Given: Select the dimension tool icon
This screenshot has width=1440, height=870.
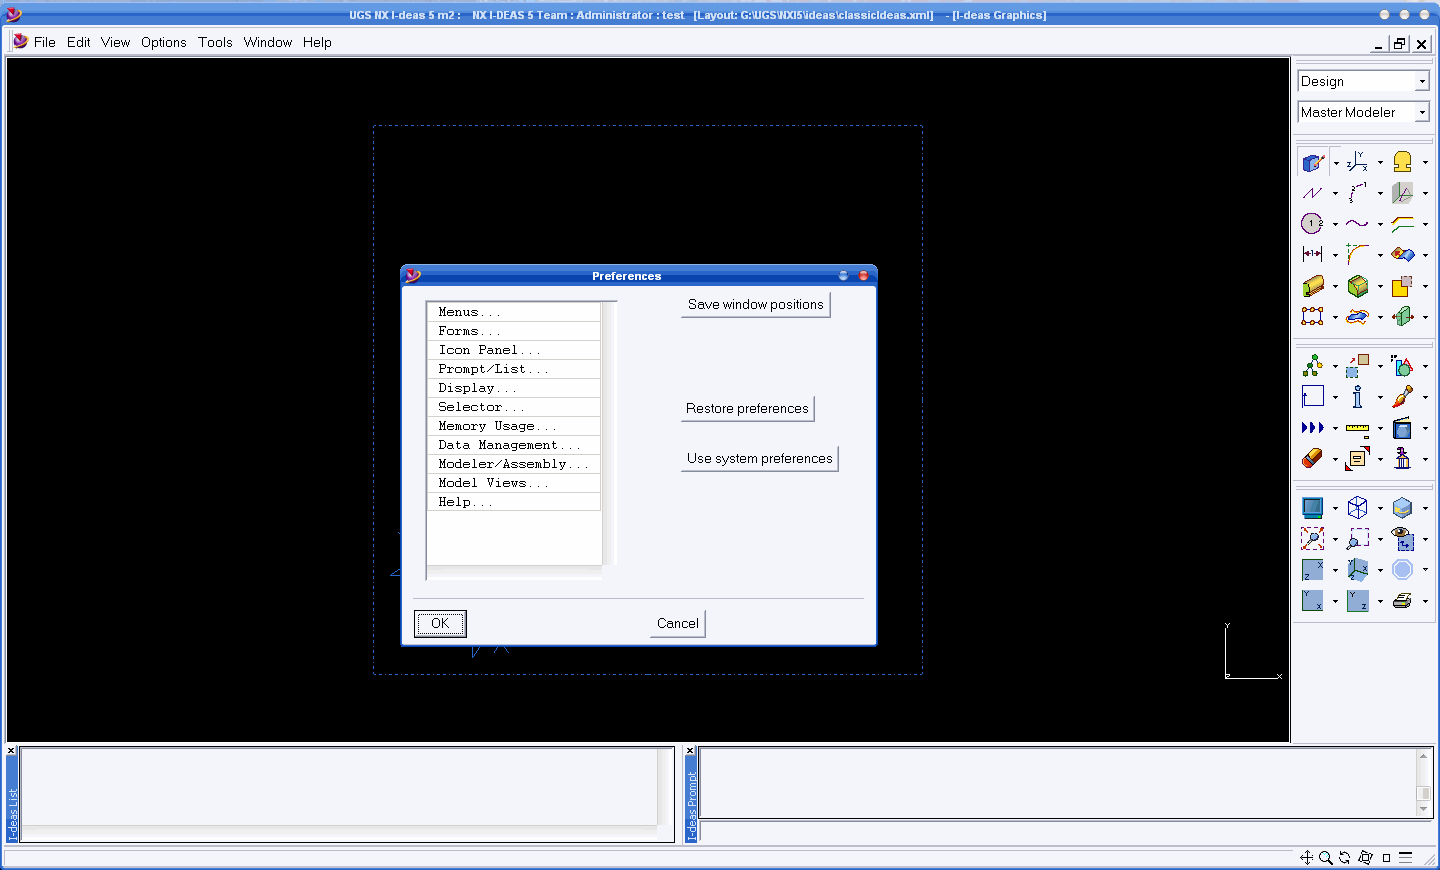Looking at the screenshot, I should [x=1313, y=255].
